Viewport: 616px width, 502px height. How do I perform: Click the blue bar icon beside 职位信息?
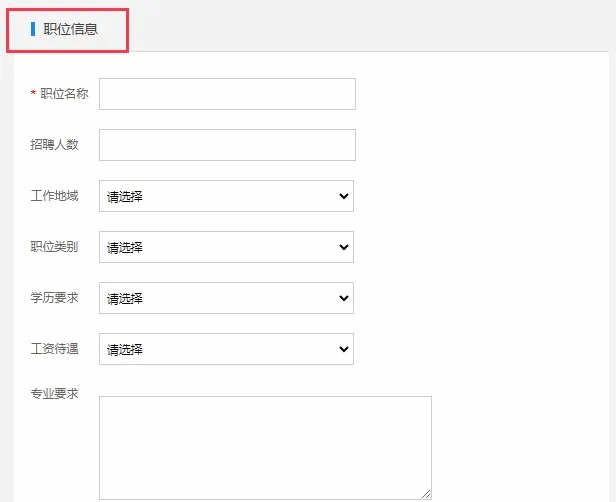point(33,29)
